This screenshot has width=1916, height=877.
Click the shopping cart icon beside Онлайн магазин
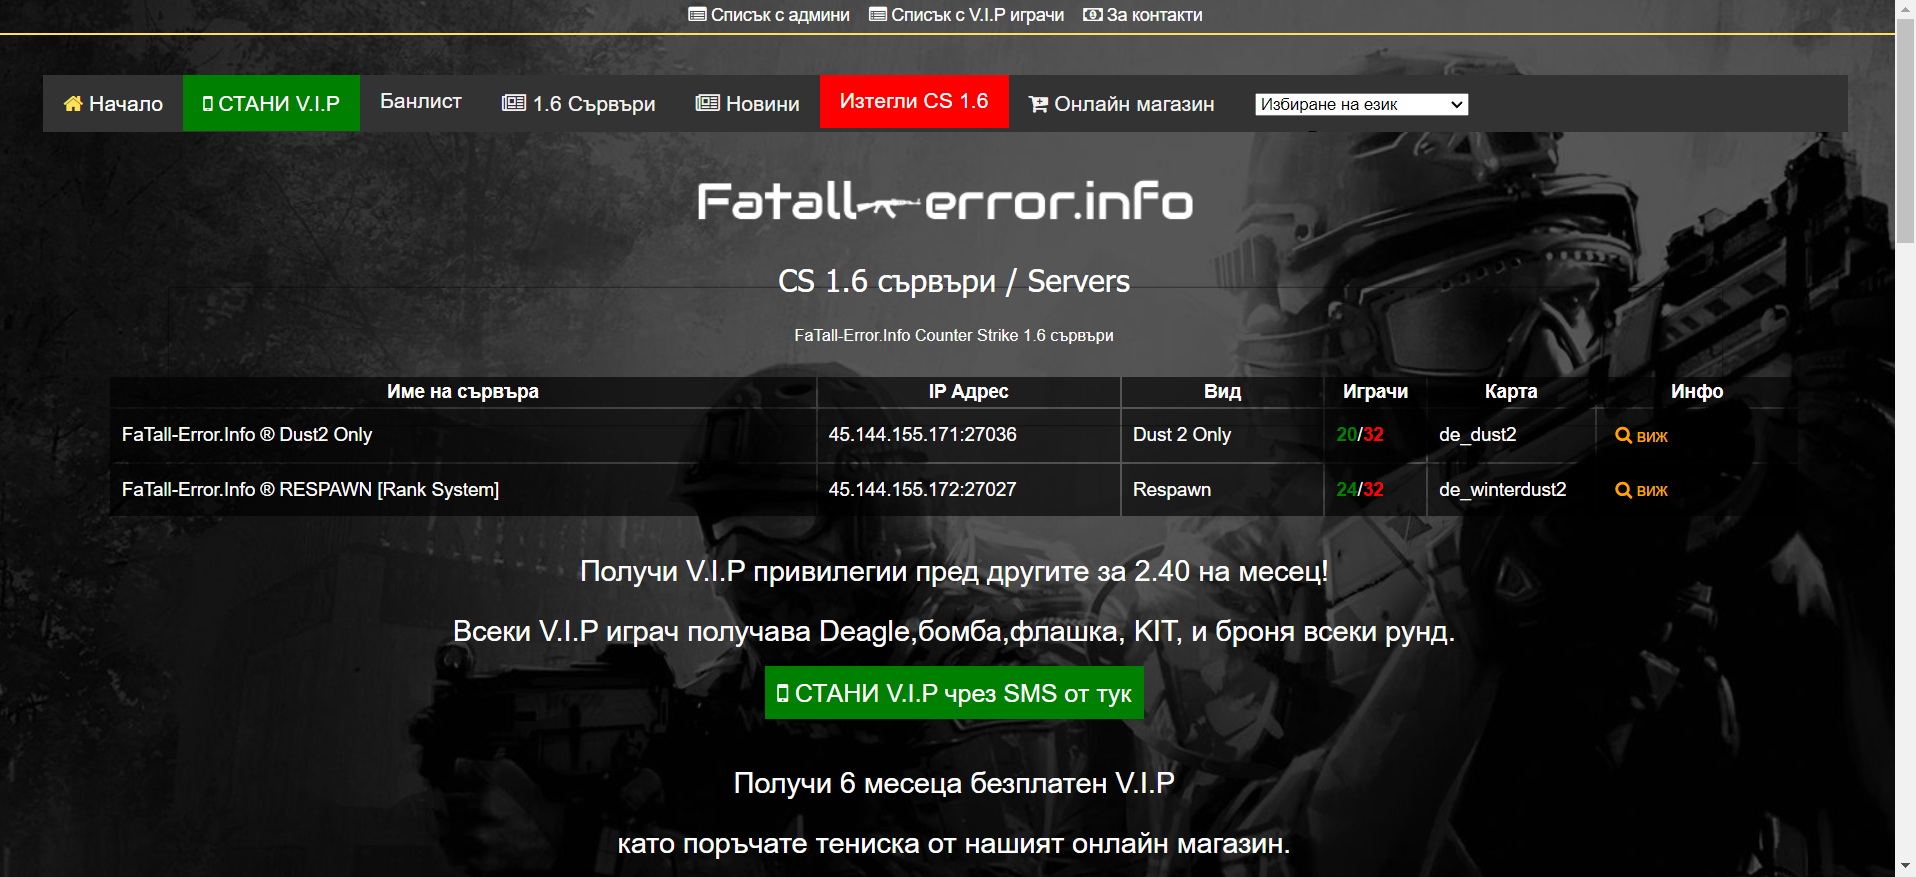pyautogui.click(x=1039, y=103)
